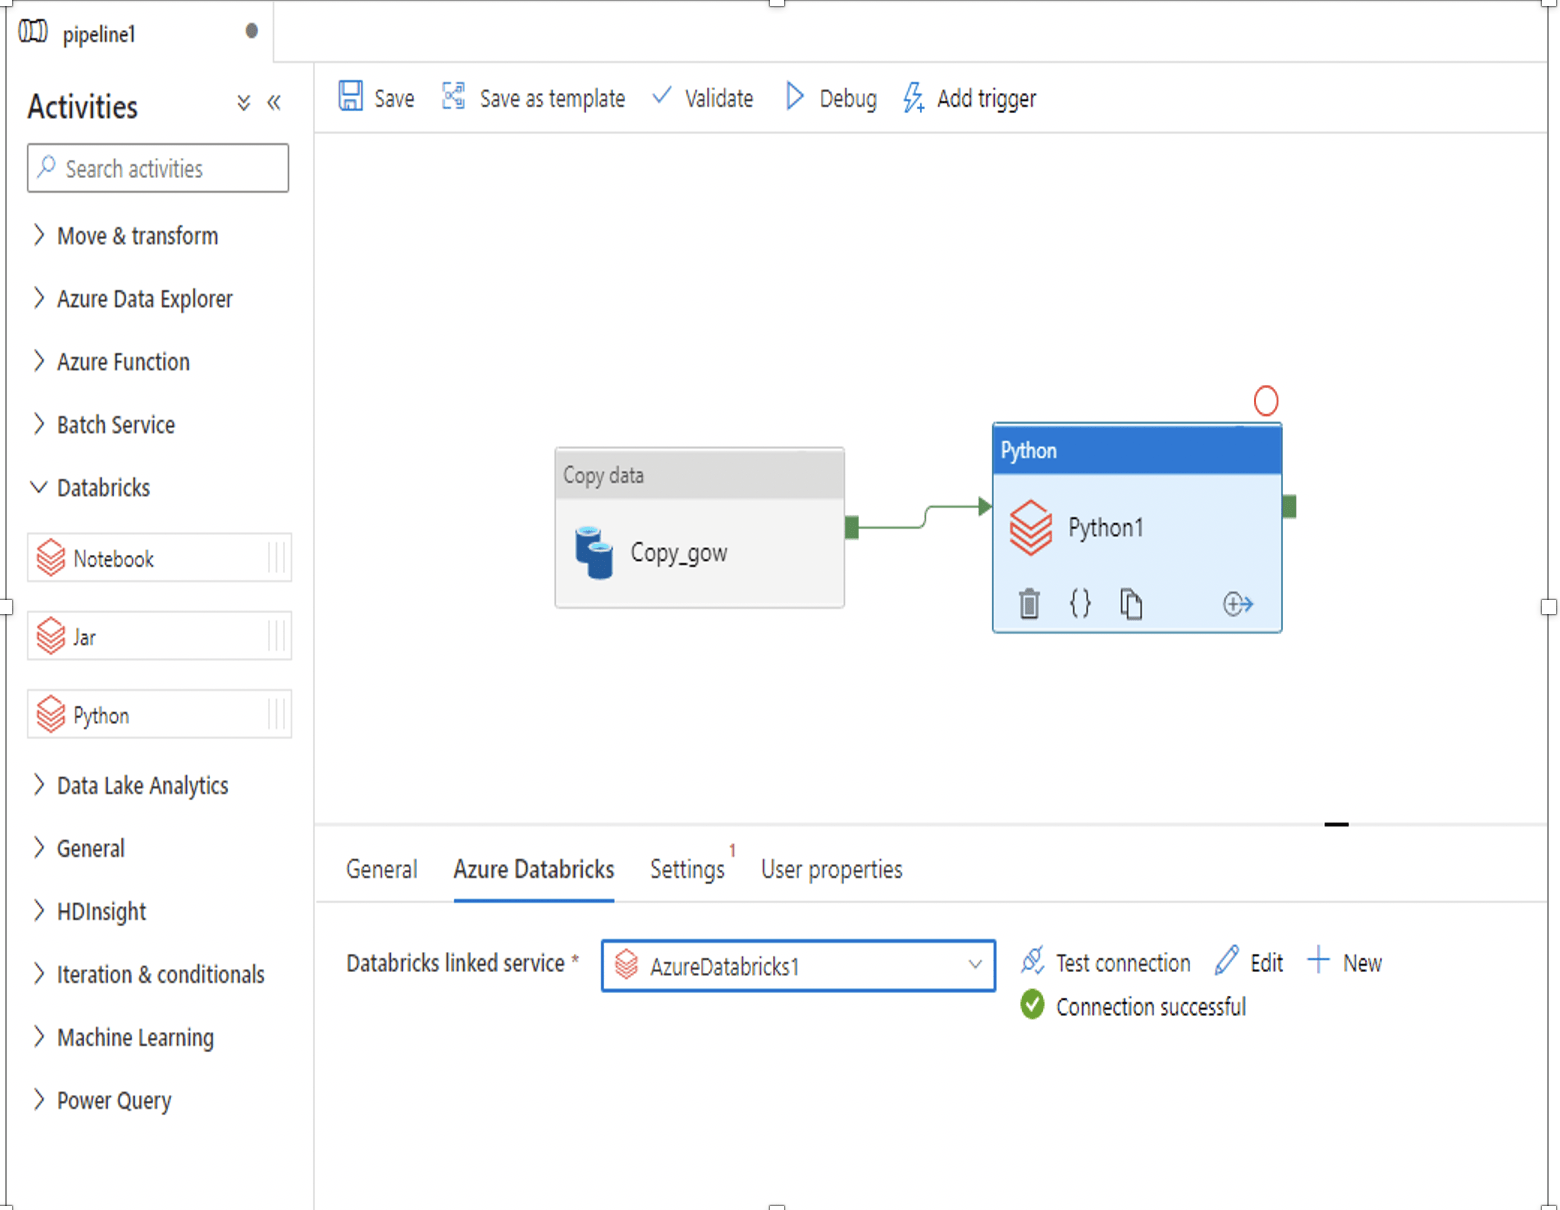Click the Save disk icon
1560x1210 pixels.
(x=350, y=96)
